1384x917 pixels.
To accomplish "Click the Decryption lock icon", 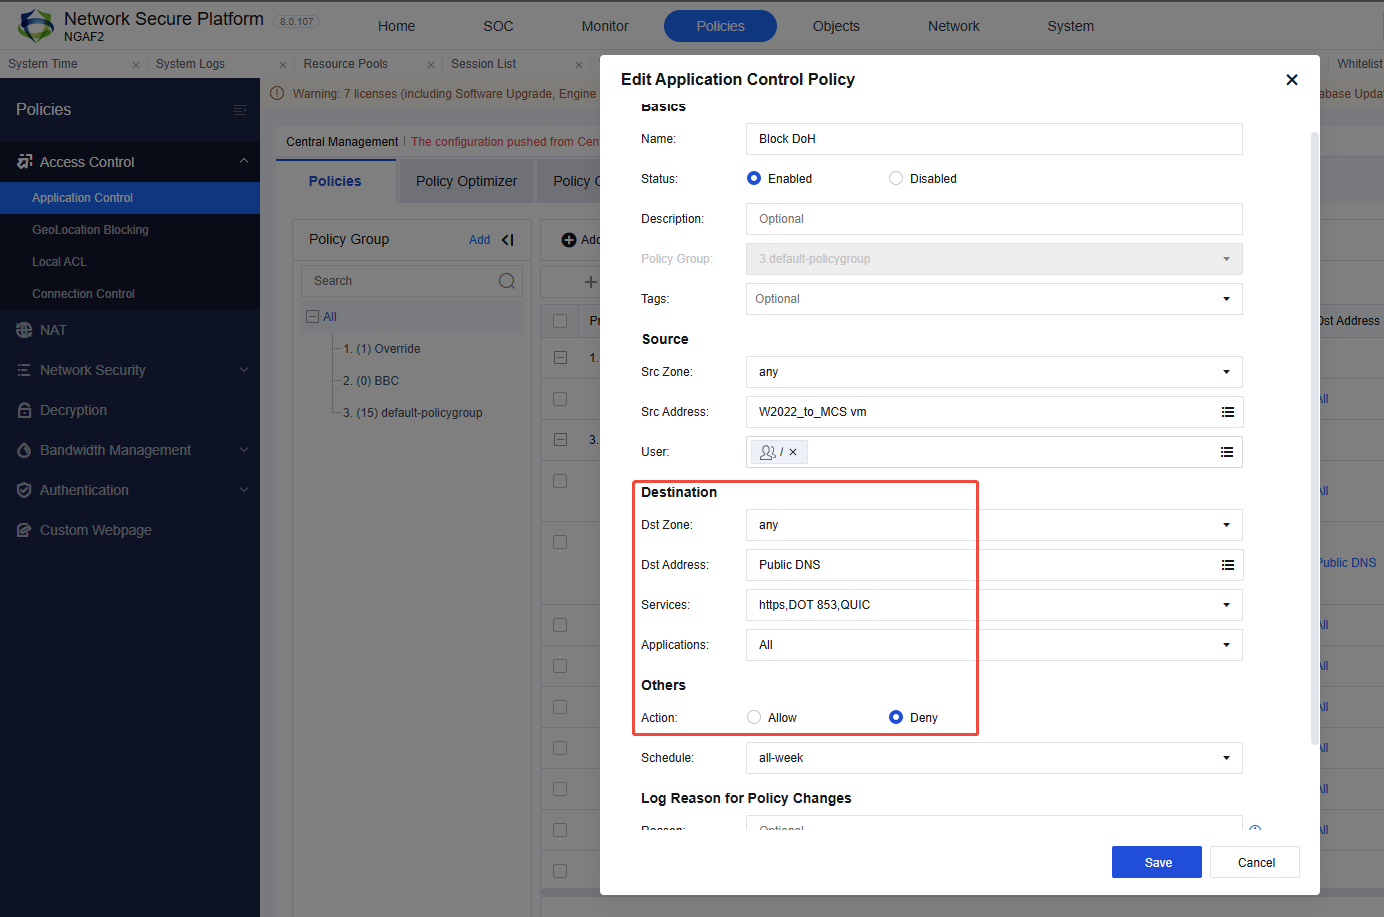I will [24, 410].
